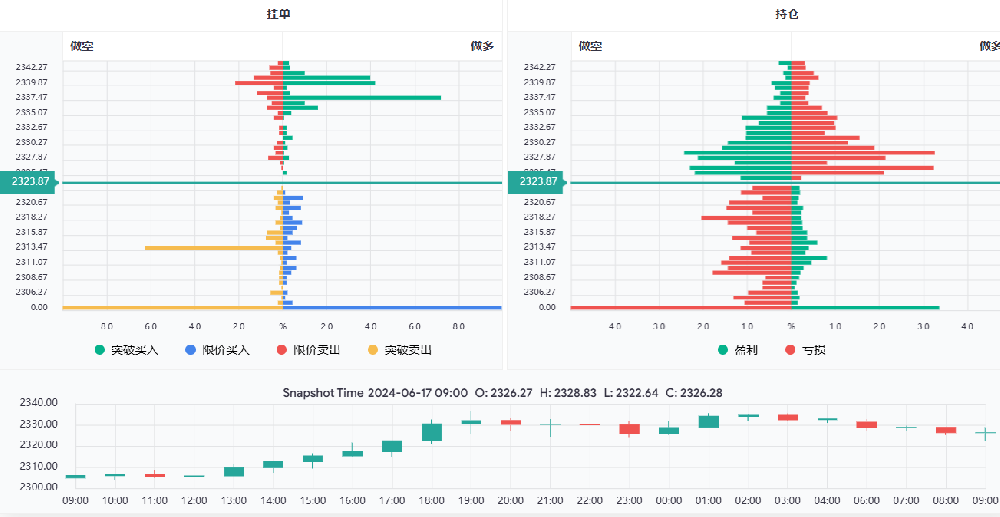Click 做空 label in 挂单 panel
1000x517 pixels.
pyautogui.click(x=82, y=46)
